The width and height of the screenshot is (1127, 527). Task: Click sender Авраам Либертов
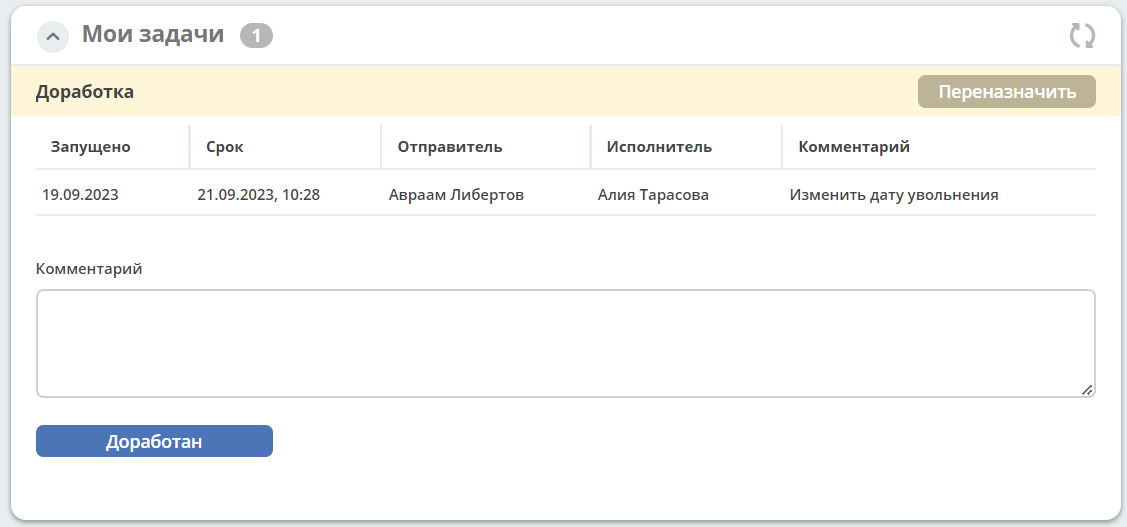click(x=456, y=195)
